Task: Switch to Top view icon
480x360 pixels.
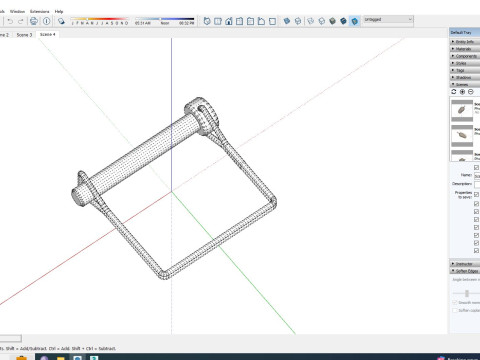Action: [x=218, y=21]
